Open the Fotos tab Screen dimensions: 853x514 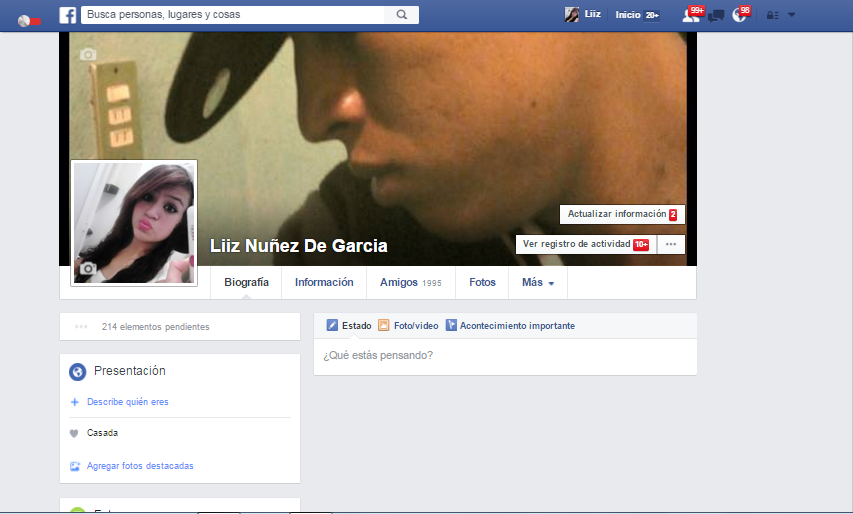pyautogui.click(x=482, y=282)
